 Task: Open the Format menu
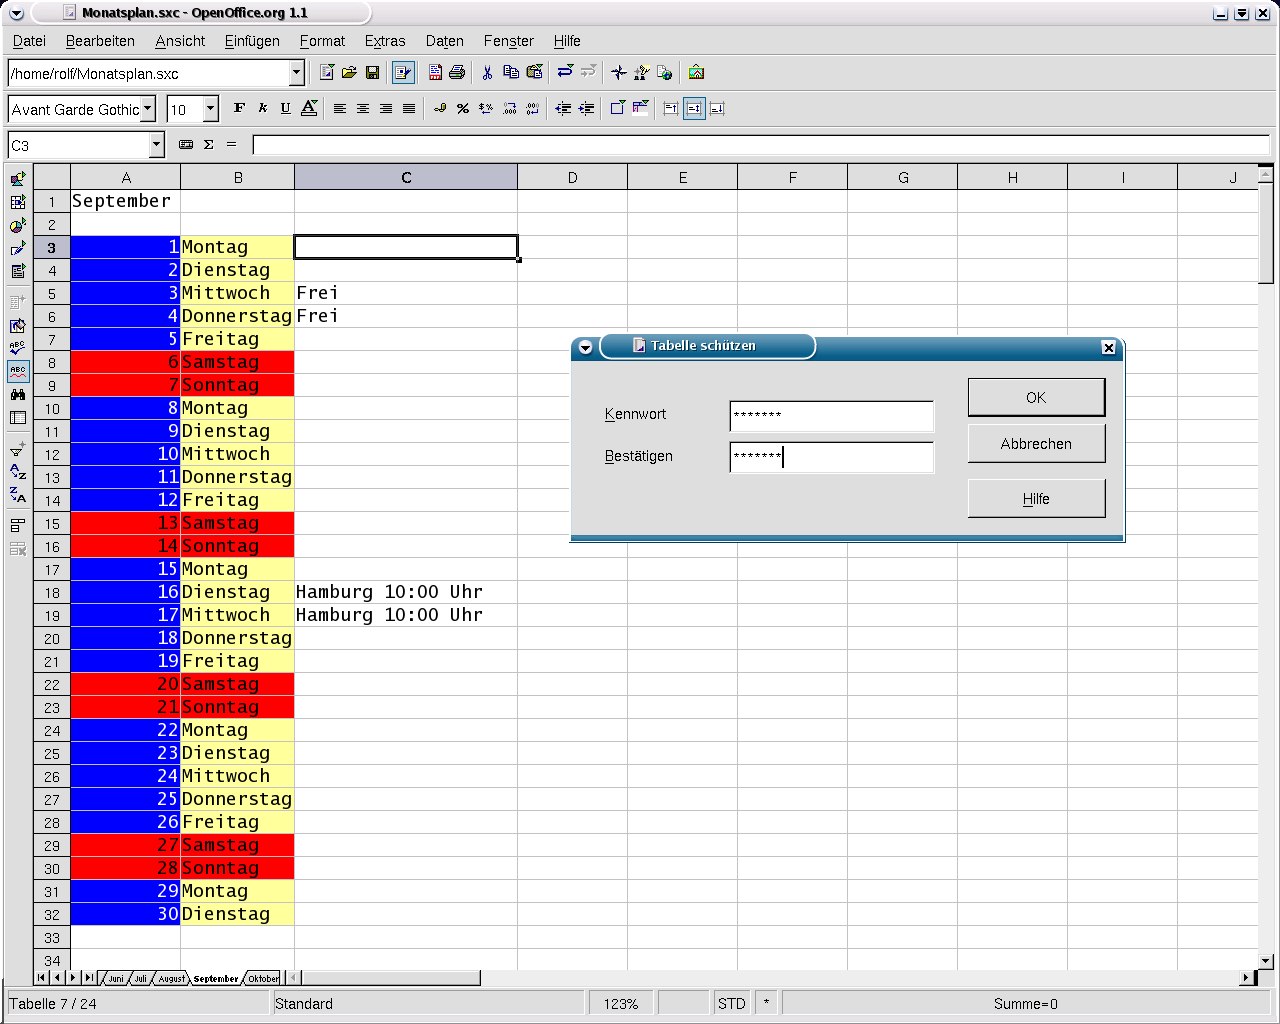click(321, 41)
